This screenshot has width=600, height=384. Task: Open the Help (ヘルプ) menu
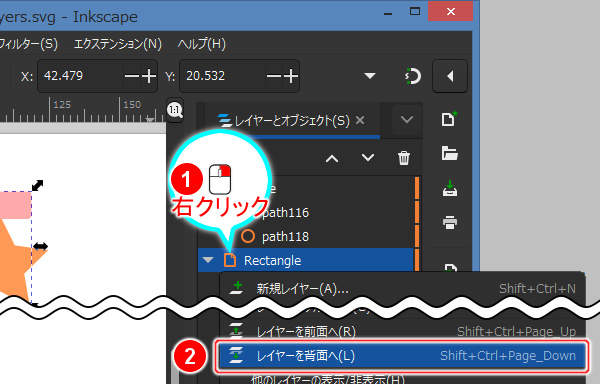(x=202, y=44)
